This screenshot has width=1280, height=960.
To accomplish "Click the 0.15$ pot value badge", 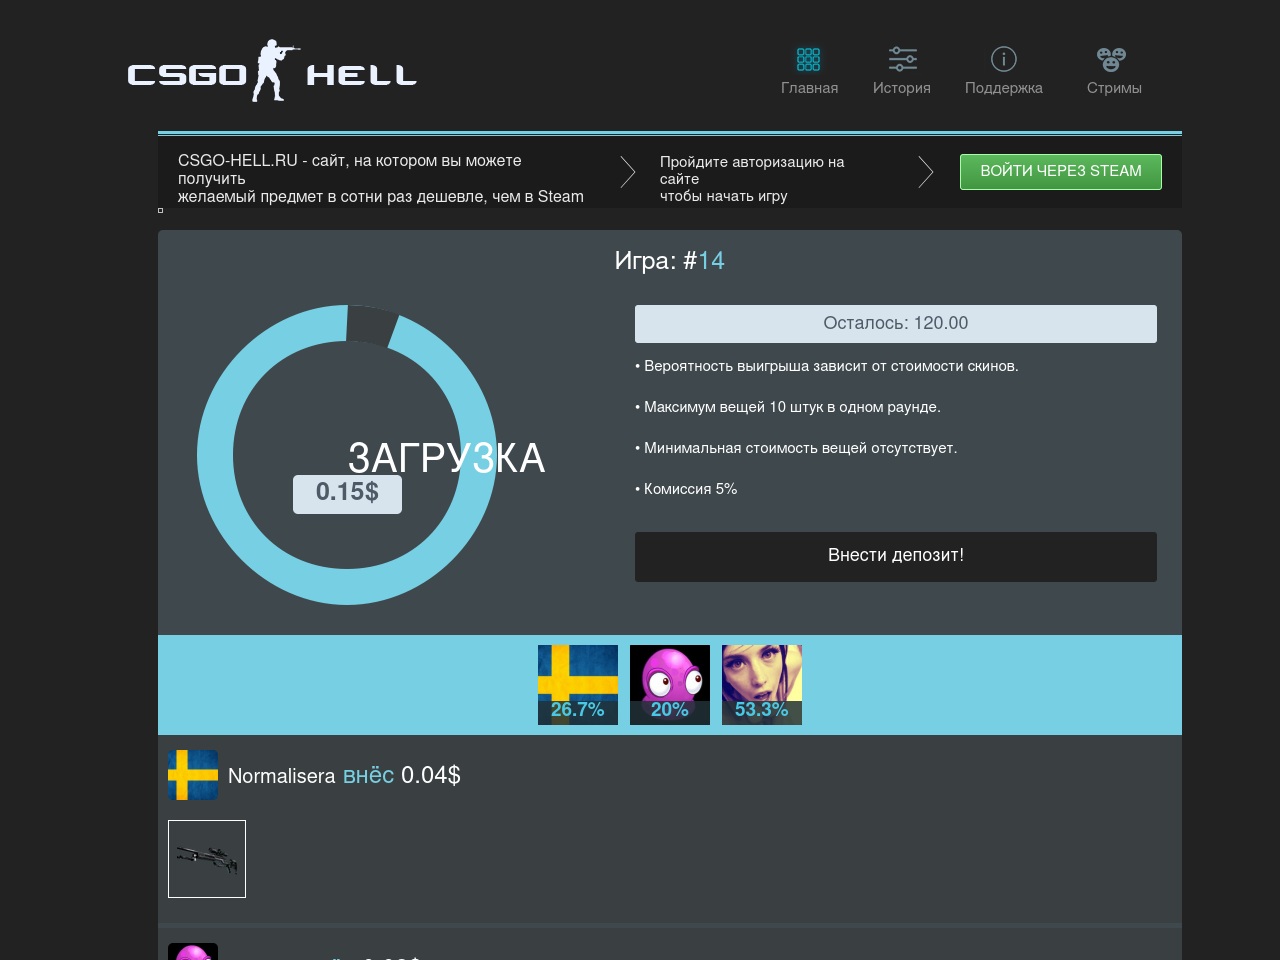I will pos(347,493).
